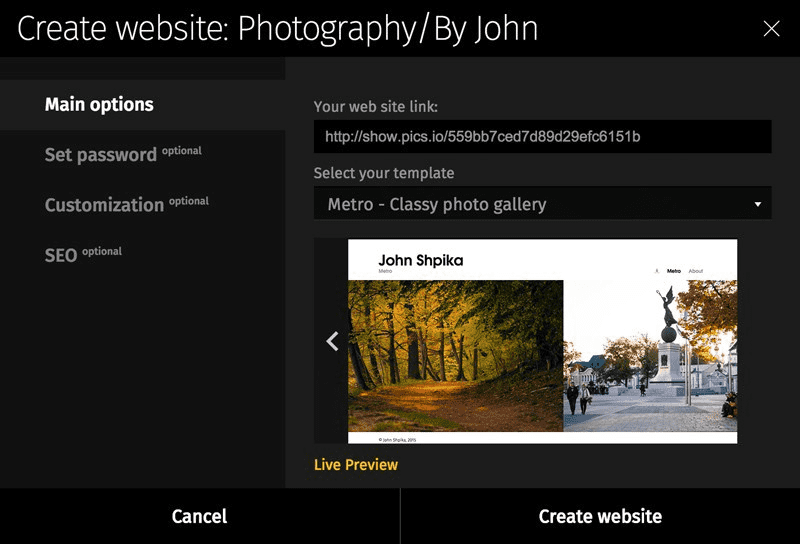Click the 'Create website: Photography/By John' title
This screenshot has height=544, width=800.
pyautogui.click(x=278, y=29)
